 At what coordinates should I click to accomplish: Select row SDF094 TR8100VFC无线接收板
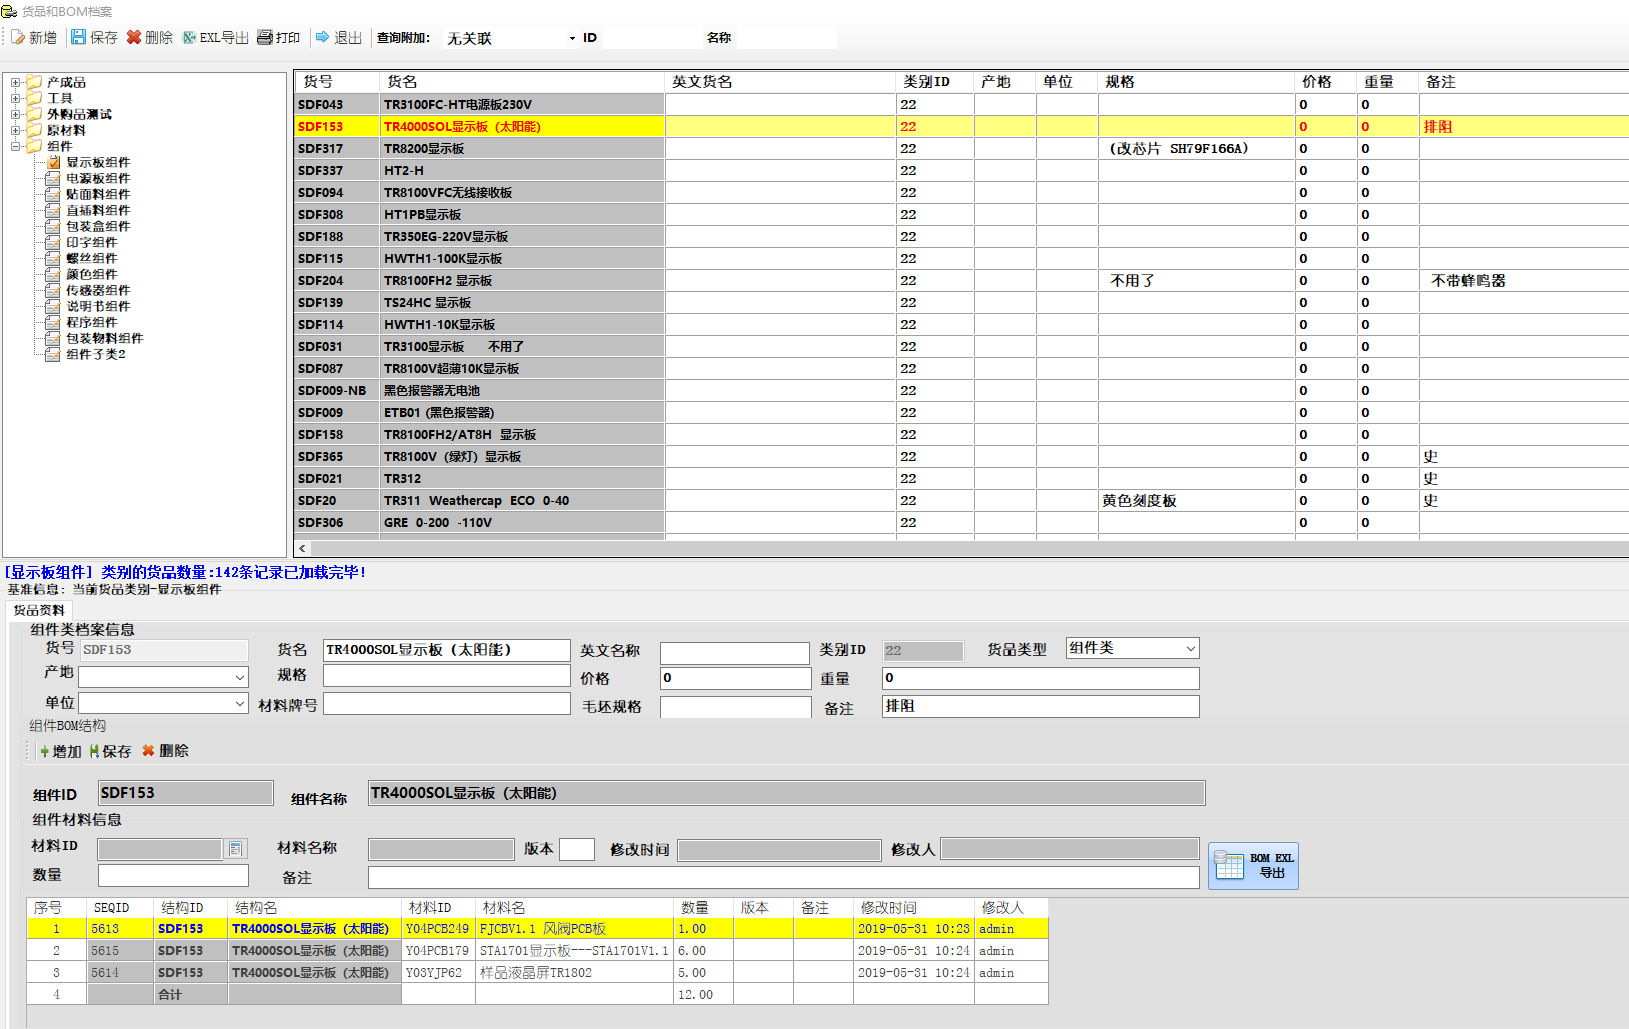tap(961, 192)
